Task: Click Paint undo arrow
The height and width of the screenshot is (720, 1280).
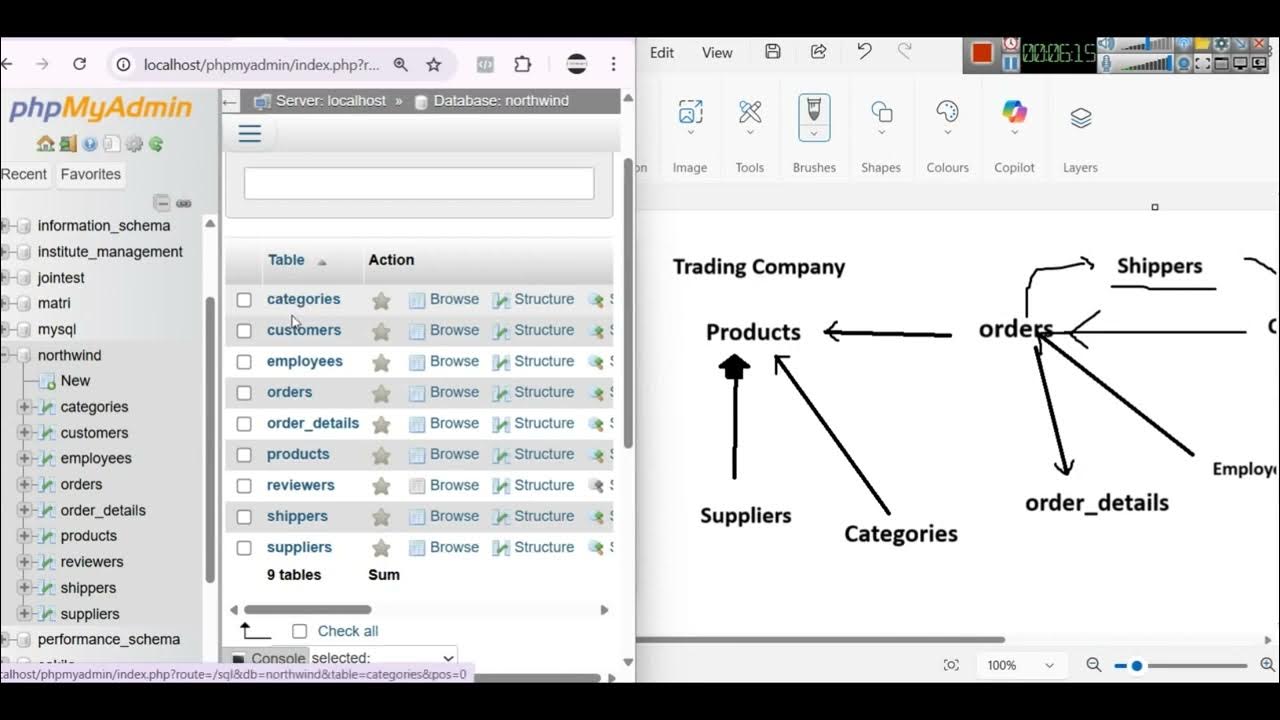Action: click(x=864, y=52)
